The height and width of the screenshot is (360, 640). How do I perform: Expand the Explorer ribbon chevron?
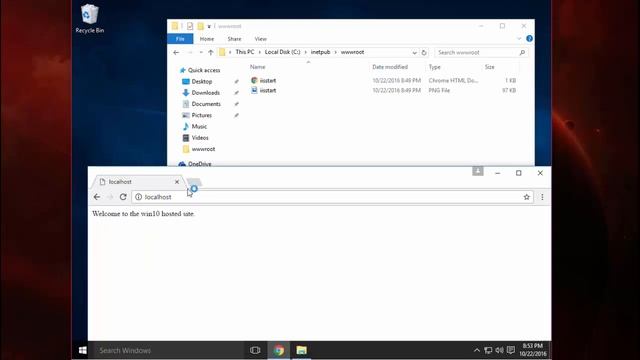[x=519, y=39]
